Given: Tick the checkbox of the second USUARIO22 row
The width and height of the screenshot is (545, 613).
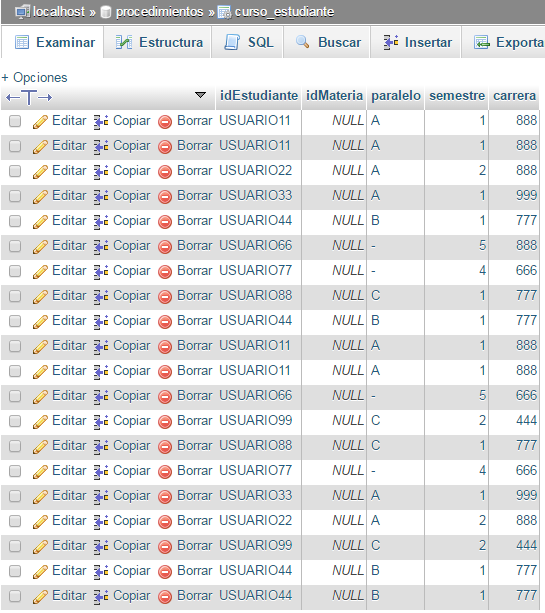Looking at the screenshot, I should tap(15, 522).
